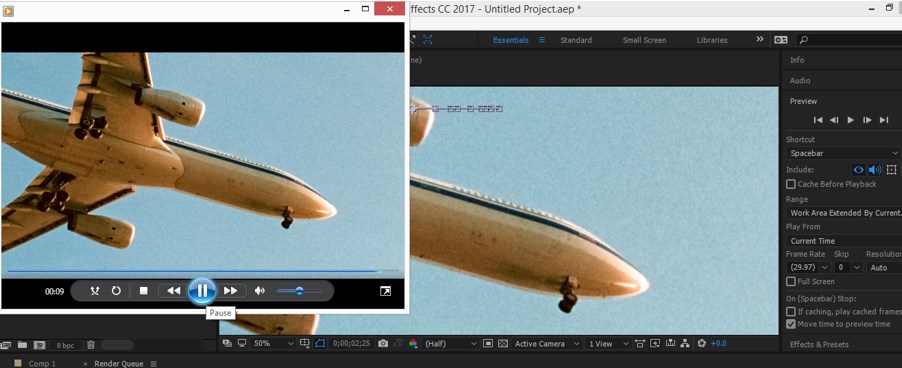Open the Timeline button in viewer
This screenshot has height=368, width=902.
coord(670,343)
